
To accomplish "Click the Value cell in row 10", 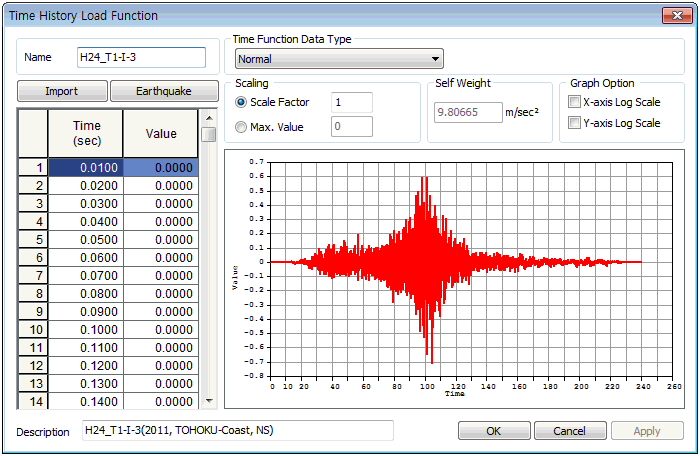I will pos(161,330).
